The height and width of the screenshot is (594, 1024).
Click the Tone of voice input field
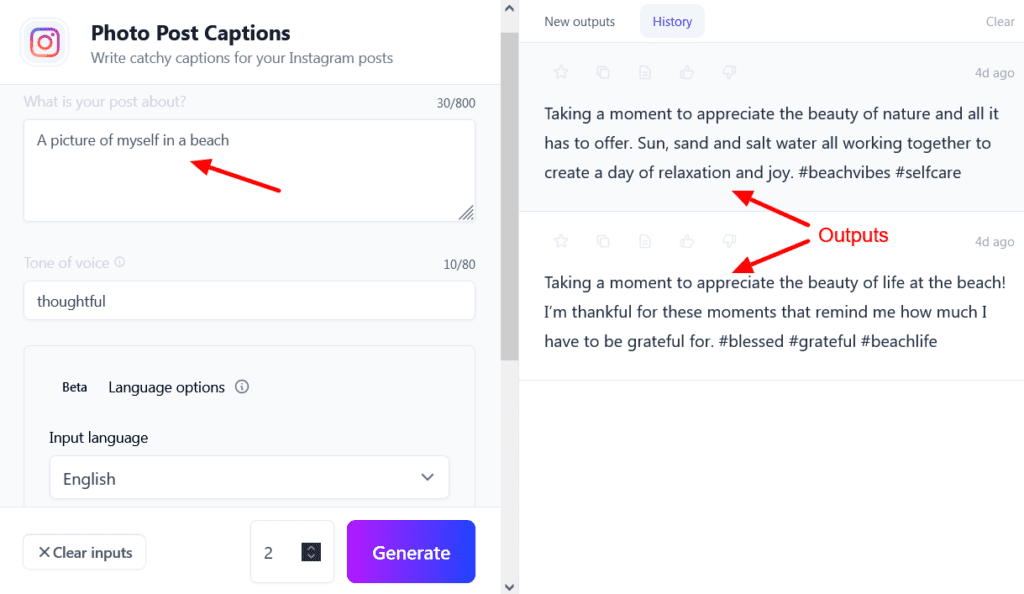coord(249,301)
